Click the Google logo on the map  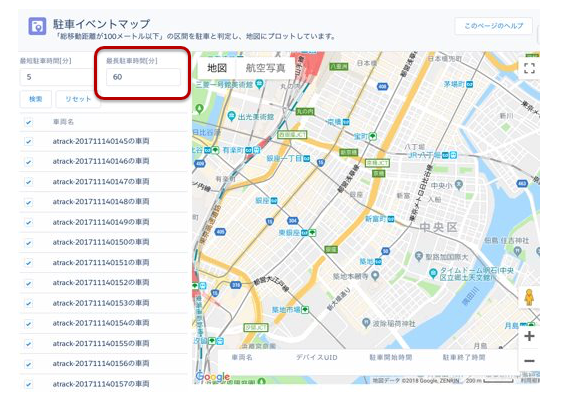tap(213, 376)
